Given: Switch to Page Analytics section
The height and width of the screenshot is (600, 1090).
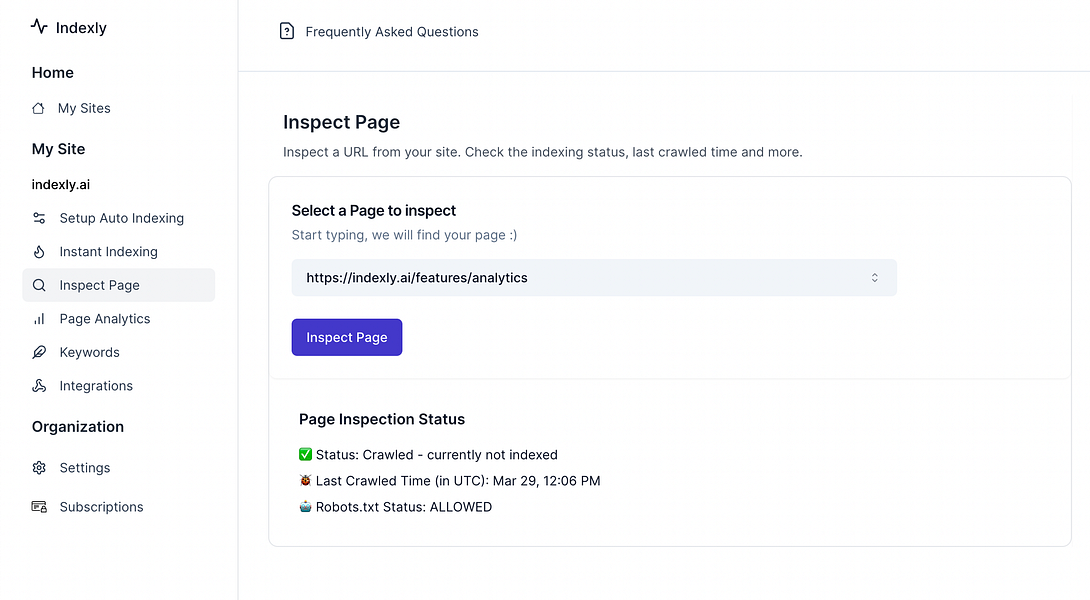Looking at the screenshot, I should coord(105,318).
